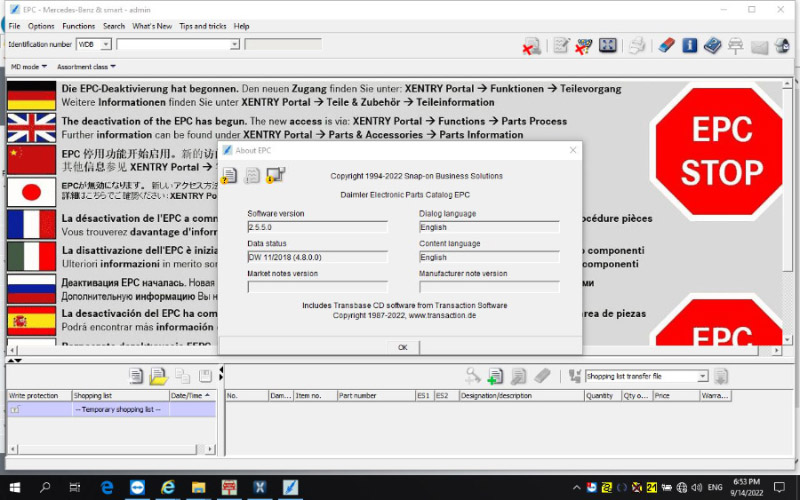Click OK in the About EPC dialog

coord(403,347)
